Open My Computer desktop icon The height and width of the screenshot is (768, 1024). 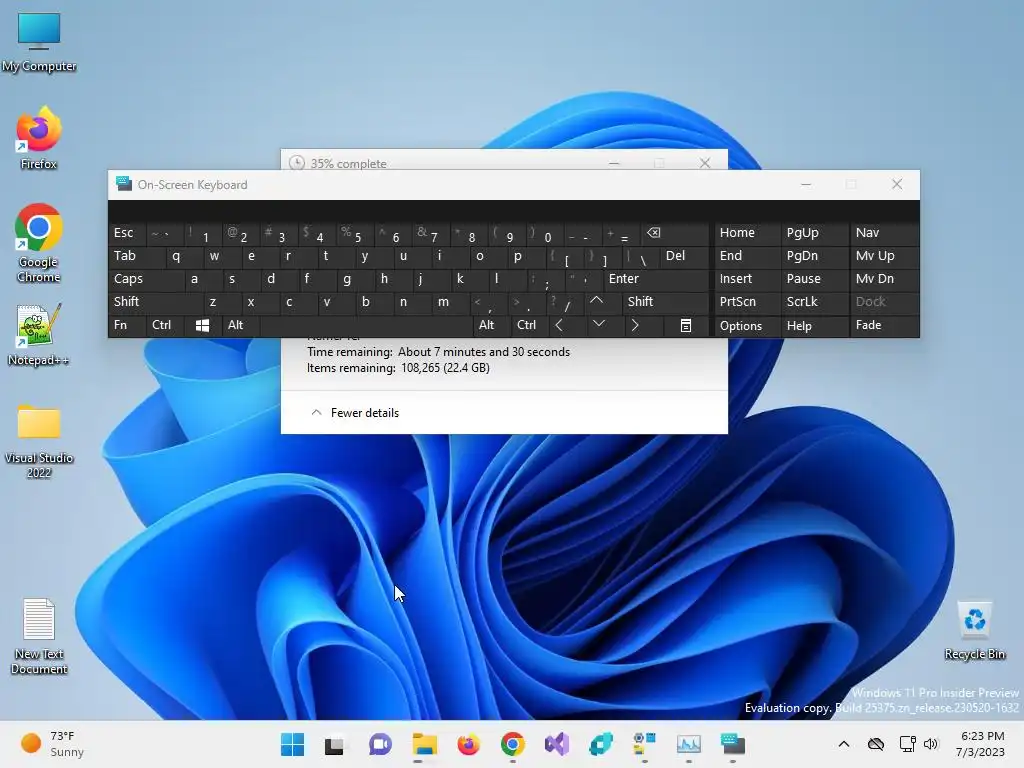[x=39, y=40]
